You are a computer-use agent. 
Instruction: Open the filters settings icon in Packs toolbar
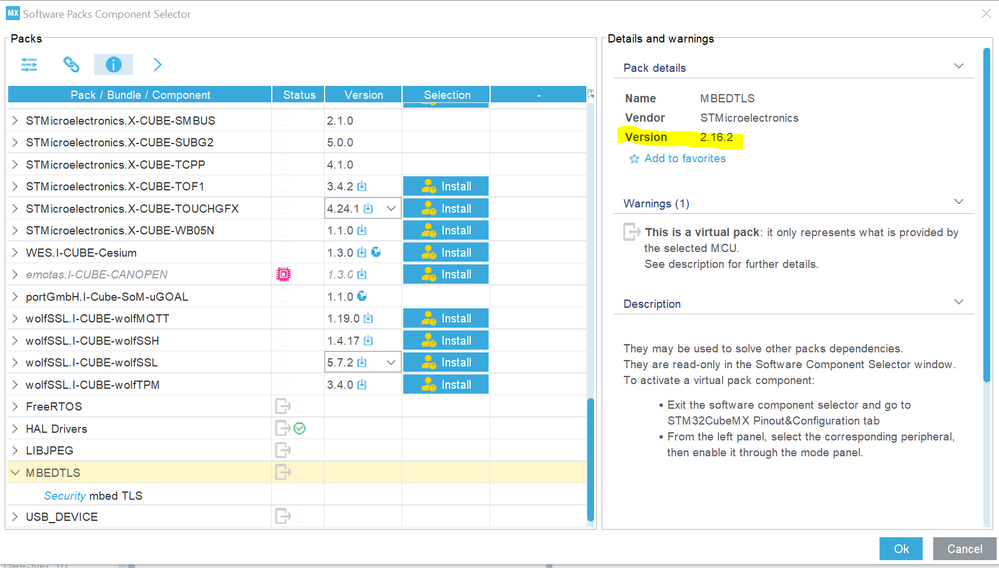click(29, 64)
